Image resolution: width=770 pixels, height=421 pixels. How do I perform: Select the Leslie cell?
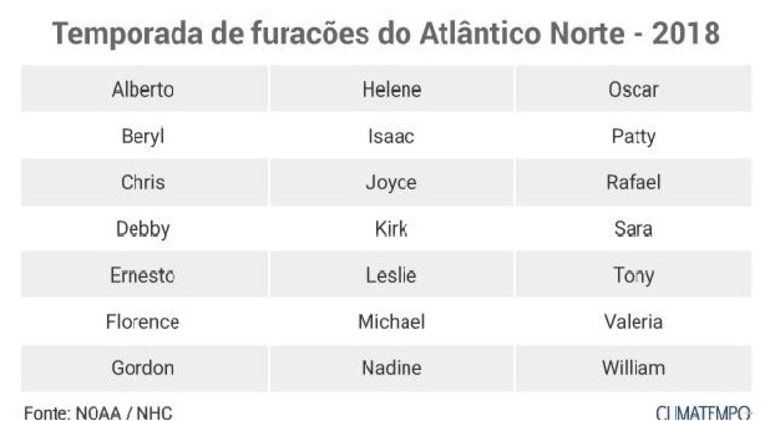pos(391,275)
